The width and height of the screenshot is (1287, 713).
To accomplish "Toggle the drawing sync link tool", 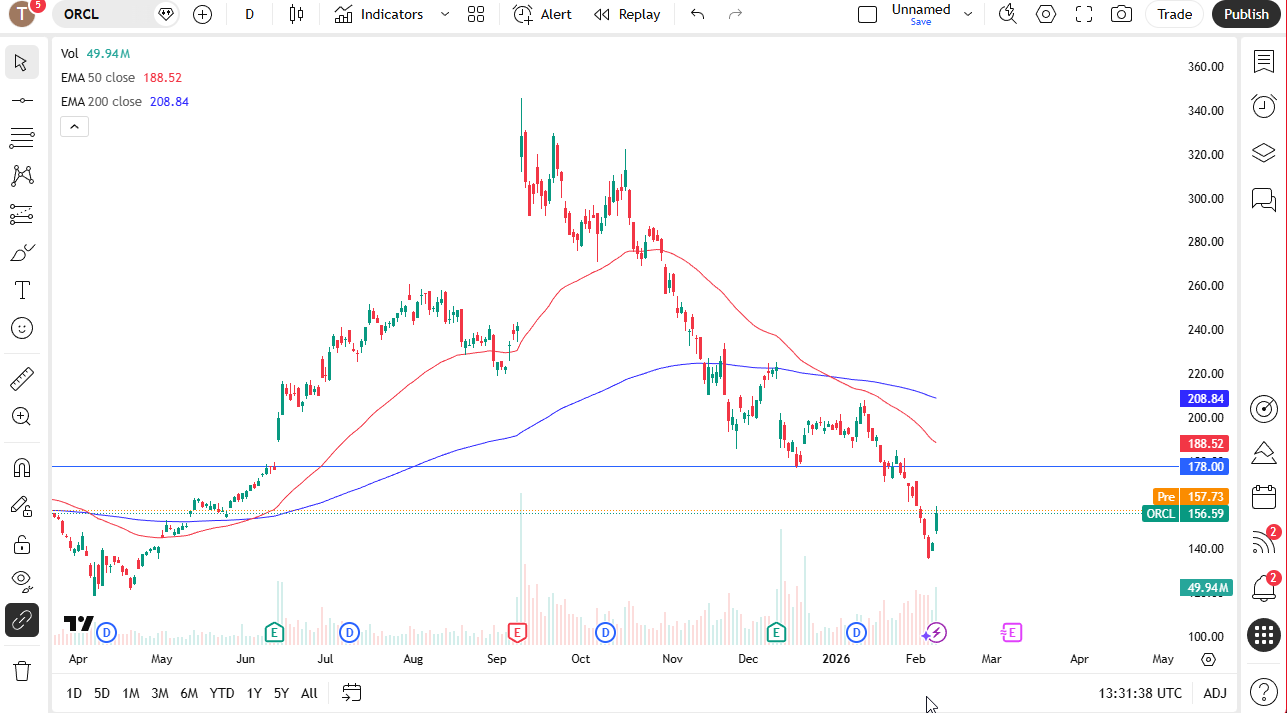I will coord(22,620).
